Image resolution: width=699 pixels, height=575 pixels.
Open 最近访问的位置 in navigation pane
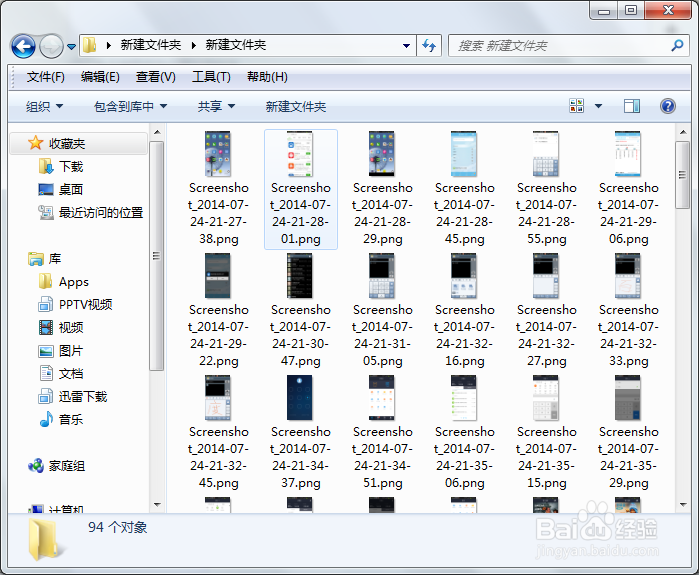90,213
